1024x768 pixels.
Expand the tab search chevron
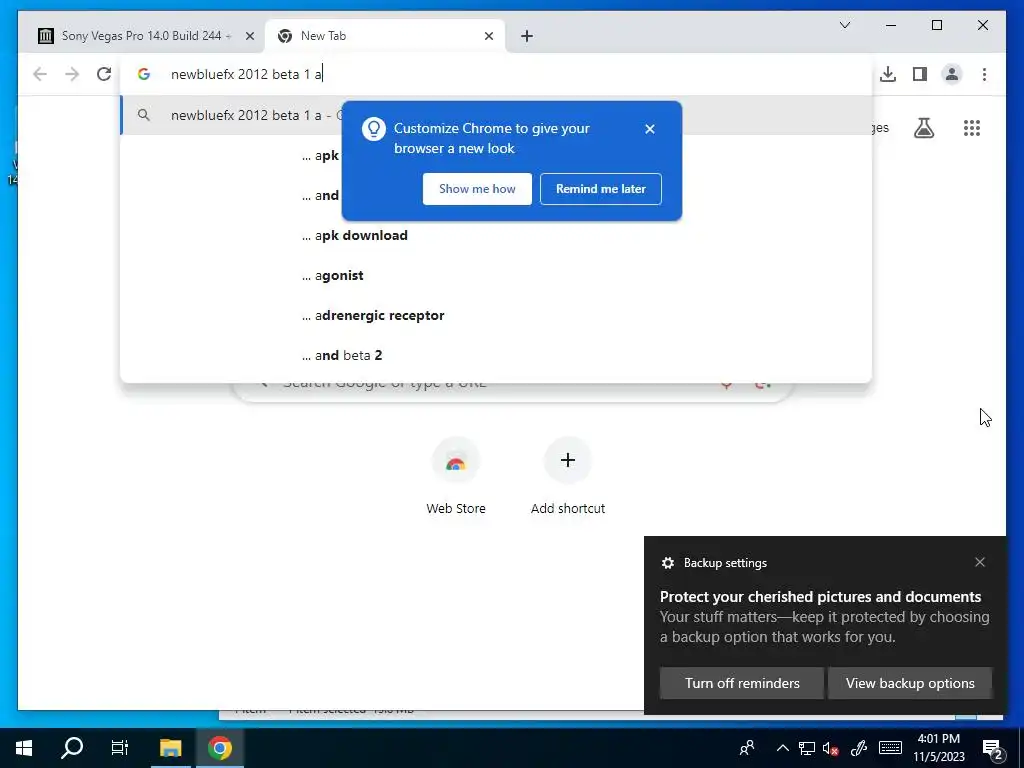[844, 25]
